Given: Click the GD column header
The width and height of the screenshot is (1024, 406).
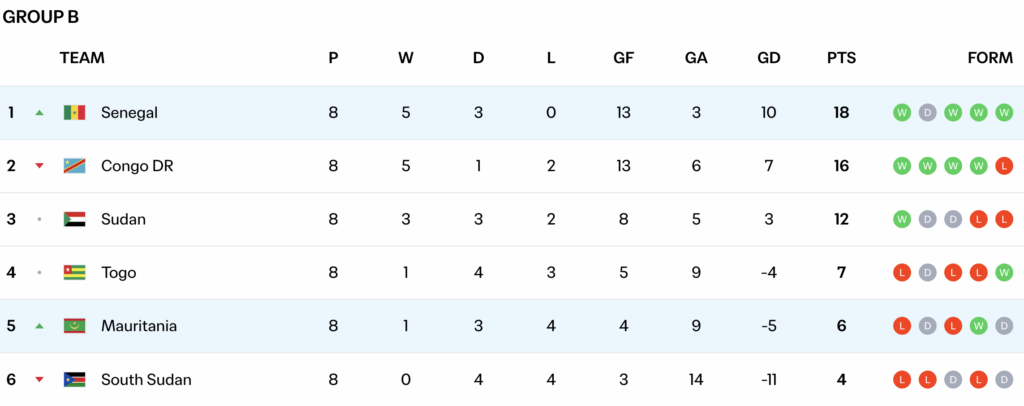Looking at the screenshot, I should (x=768, y=58).
